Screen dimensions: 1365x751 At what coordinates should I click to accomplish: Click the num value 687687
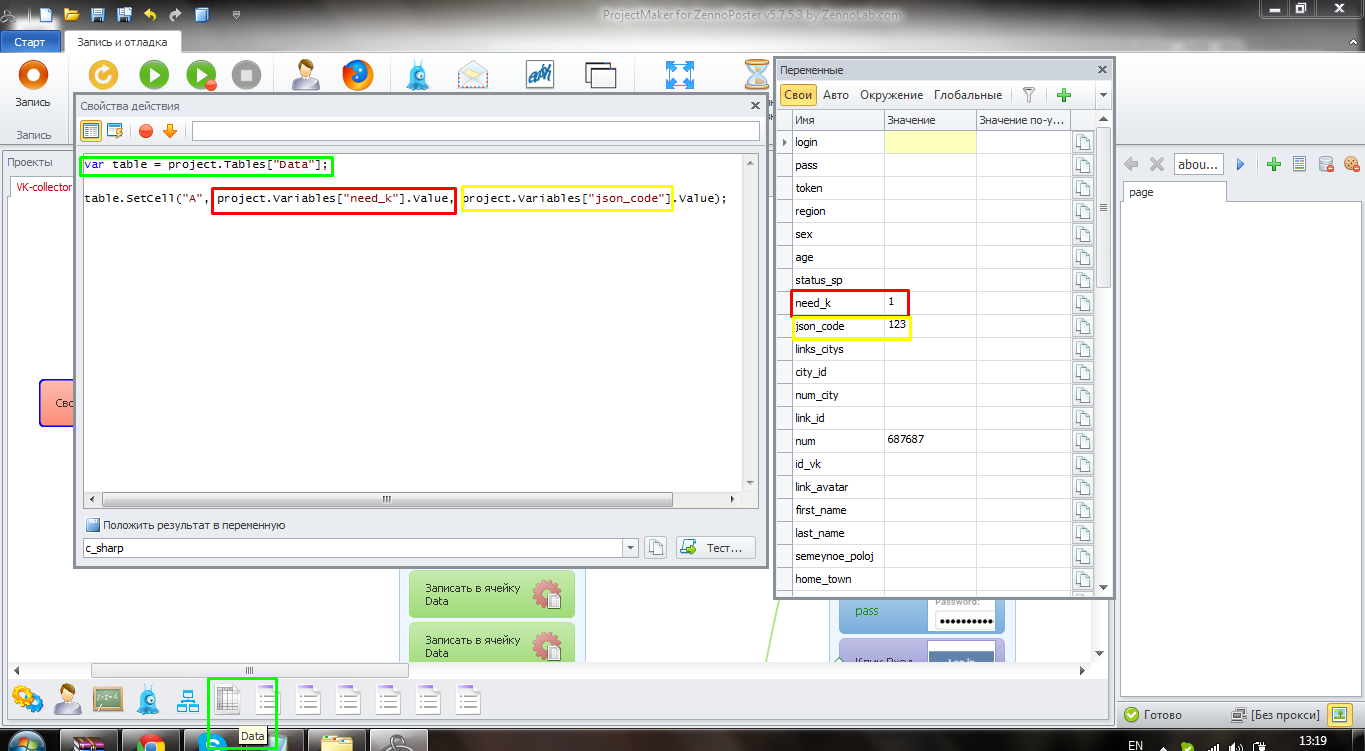[x=930, y=440]
